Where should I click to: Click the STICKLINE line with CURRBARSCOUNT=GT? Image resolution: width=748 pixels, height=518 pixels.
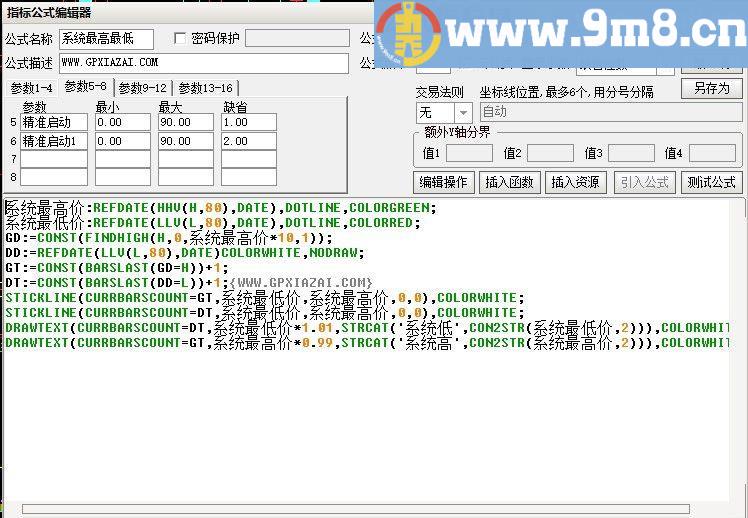(x=265, y=298)
